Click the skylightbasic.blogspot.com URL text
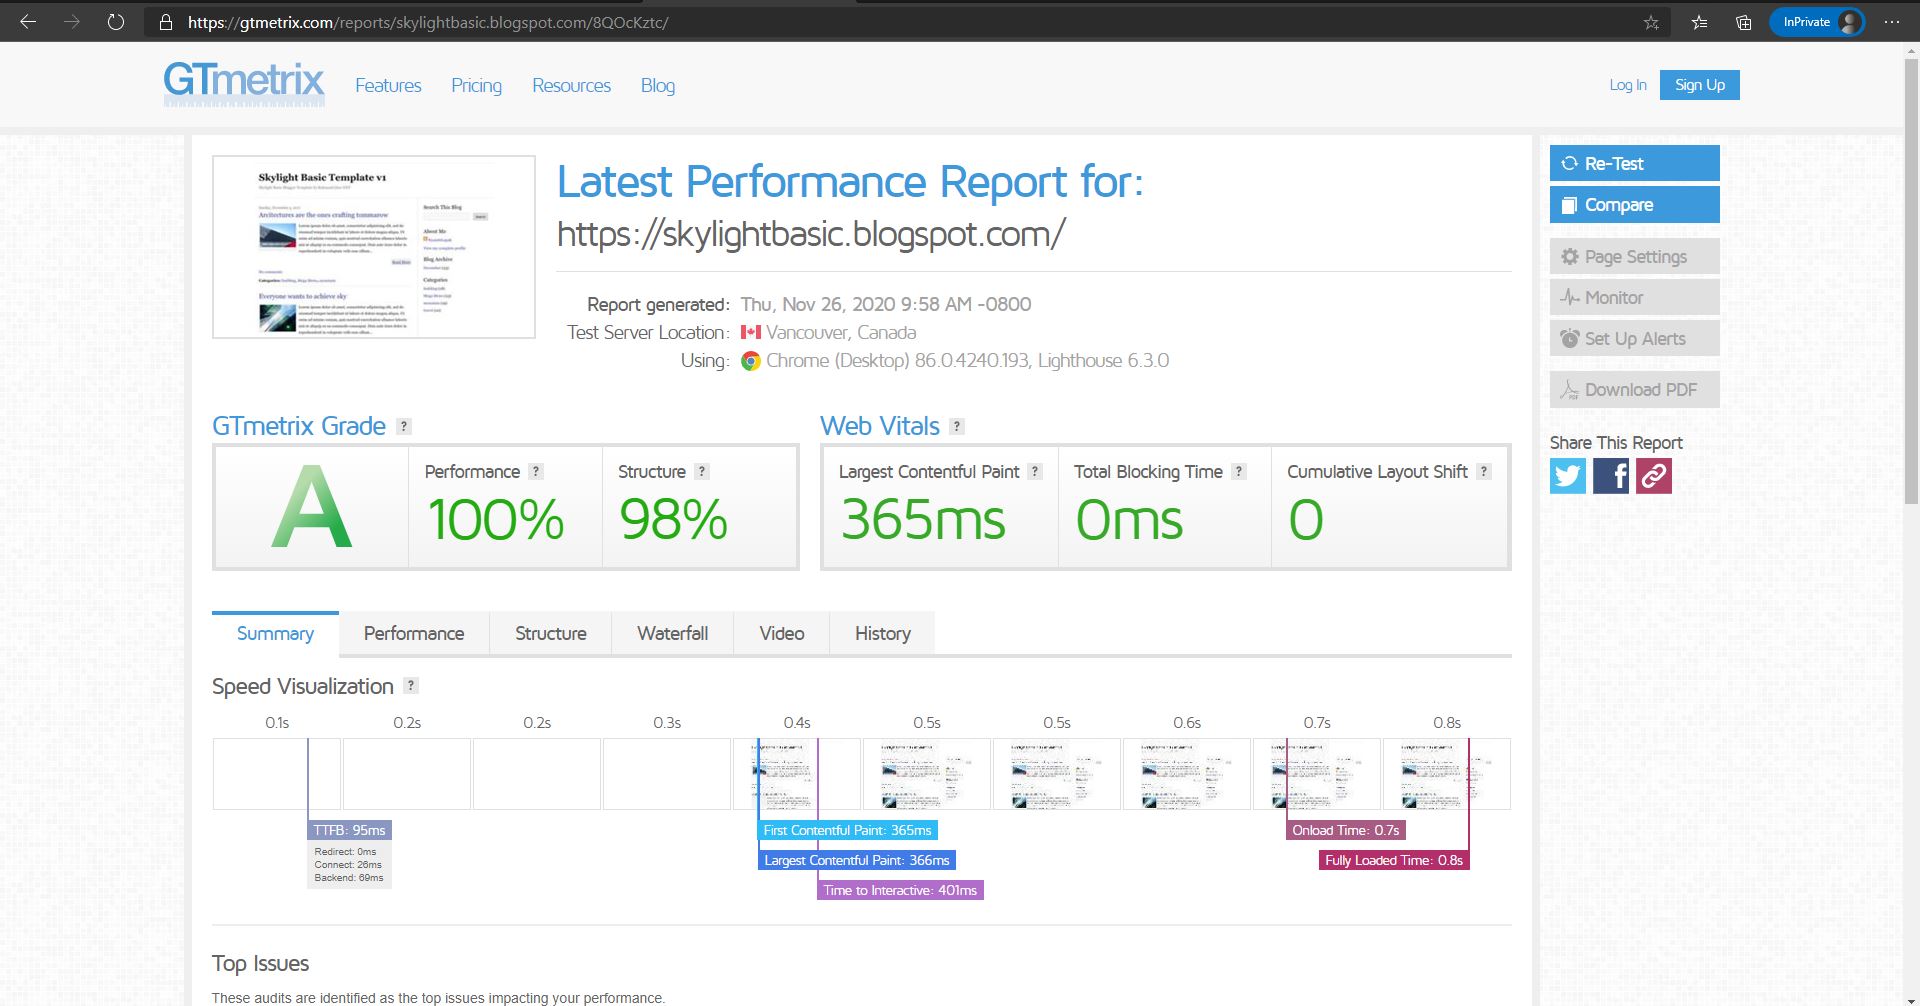The width and height of the screenshot is (1920, 1006). 811,233
